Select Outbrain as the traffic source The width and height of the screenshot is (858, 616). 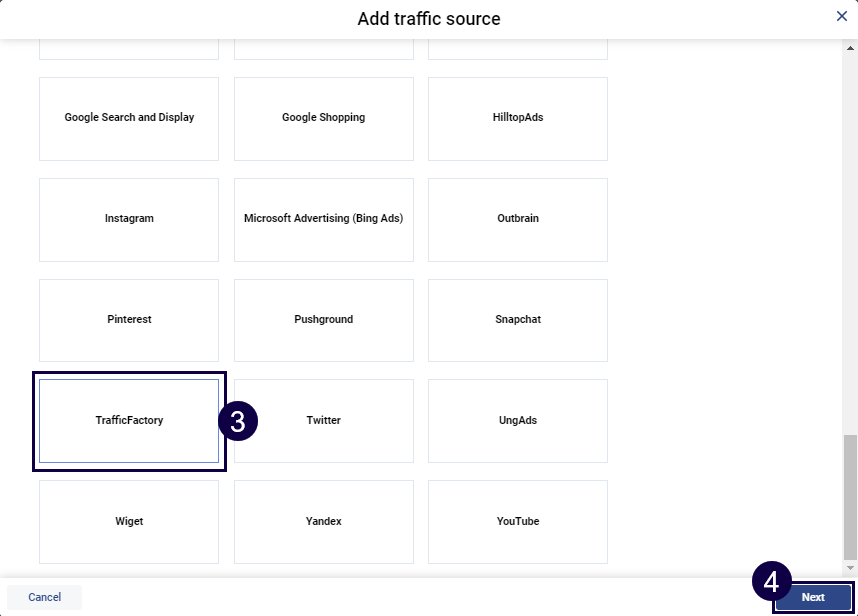pyautogui.click(x=517, y=219)
